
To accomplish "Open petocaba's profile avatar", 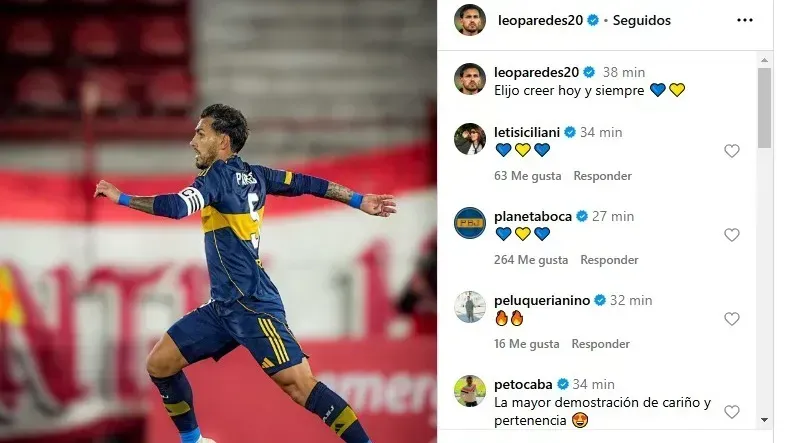I will 470,391.
